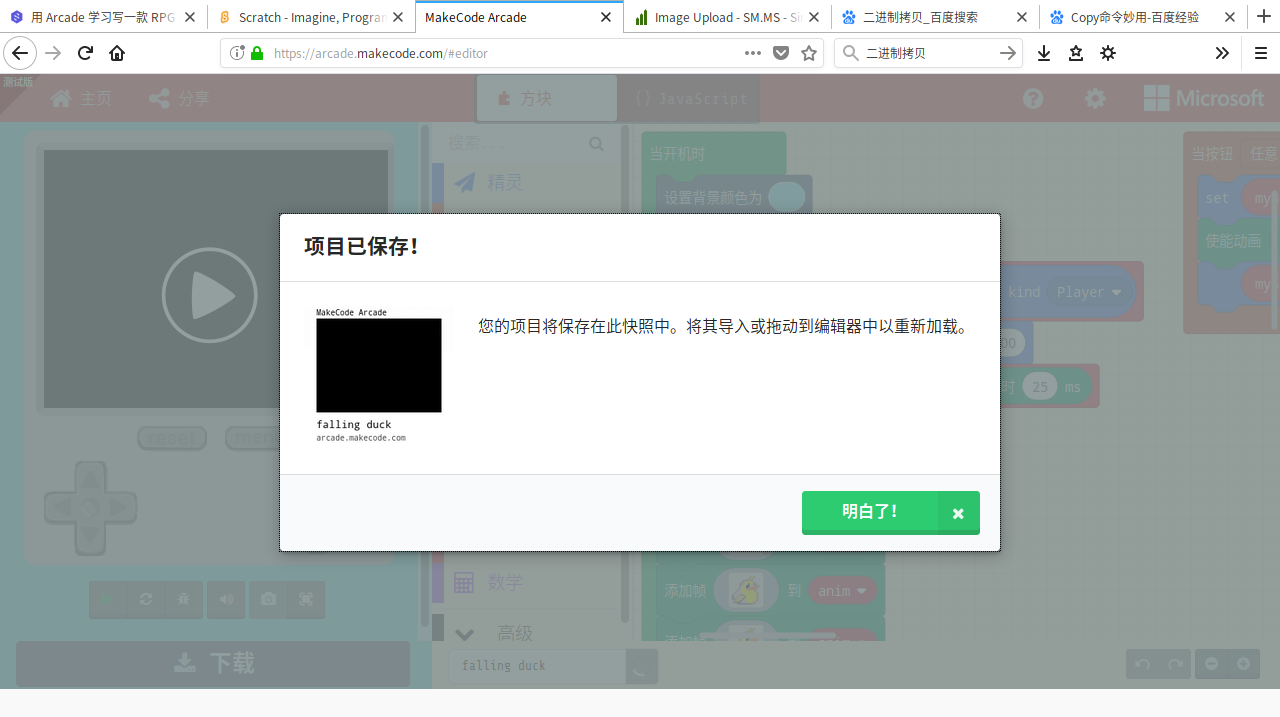Image resolution: width=1280 pixels, height=717 pixels.
Task: Switch to the 用 Arcade 学习写一款 RPG tab
Action: pos(103,17)
